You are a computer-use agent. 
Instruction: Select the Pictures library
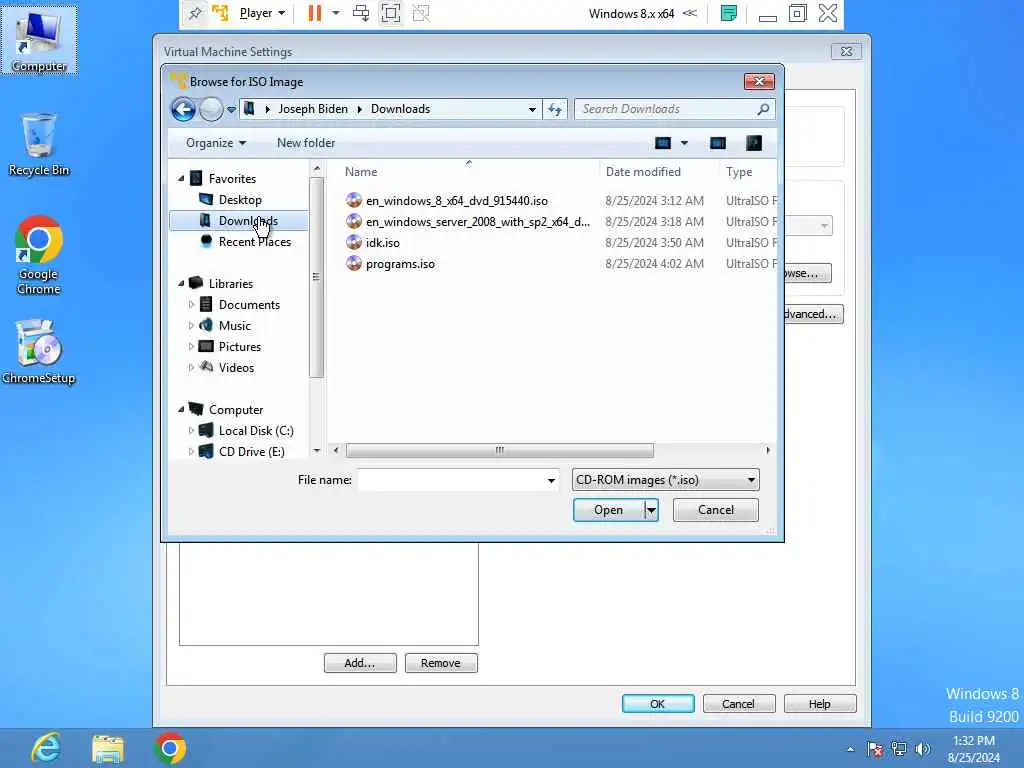coord(240,347)
